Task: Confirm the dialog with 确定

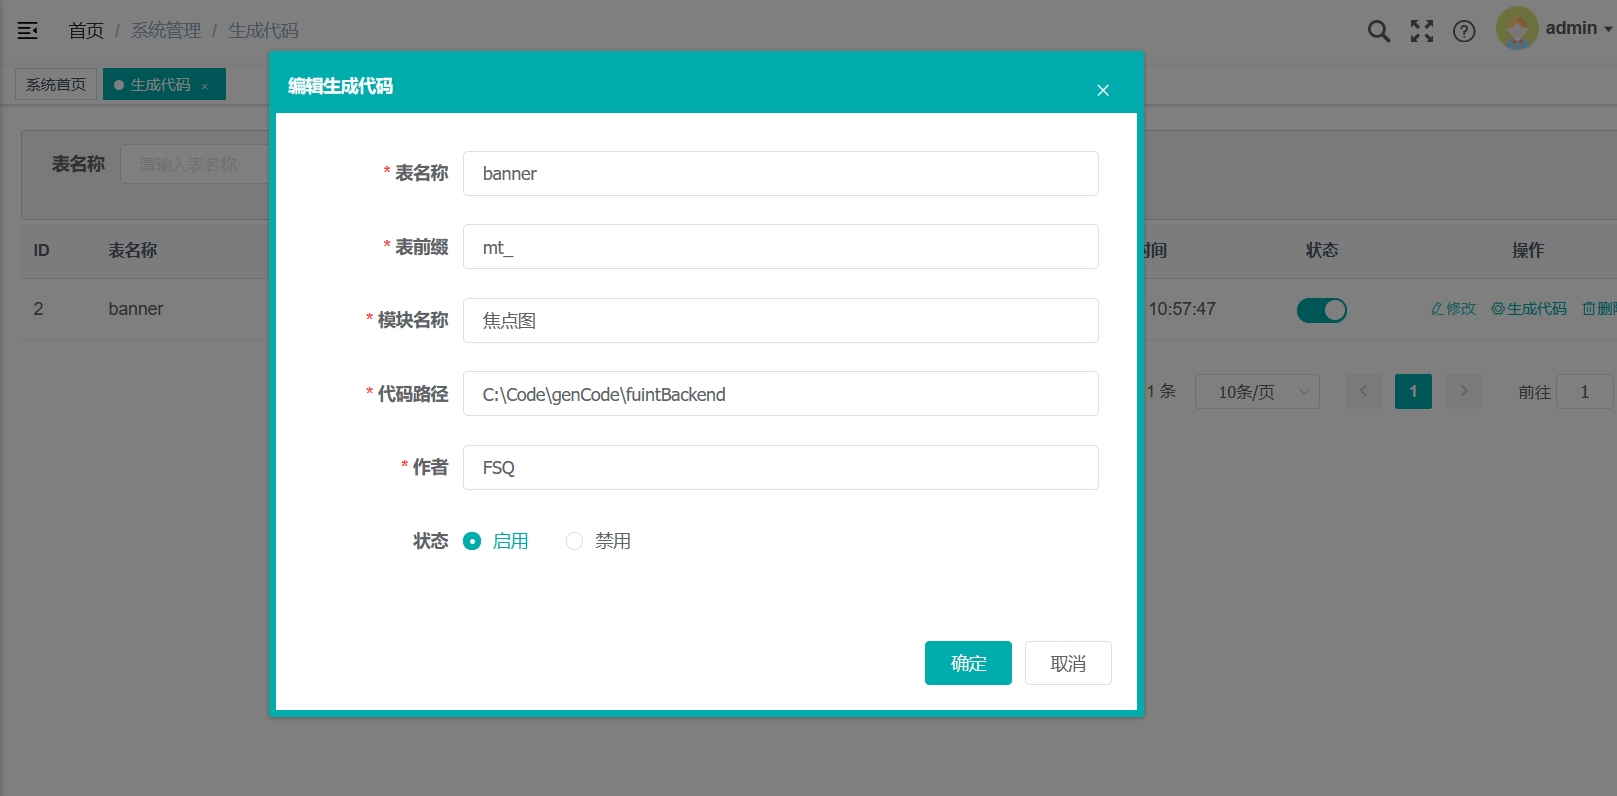Action: coord(968,663)
